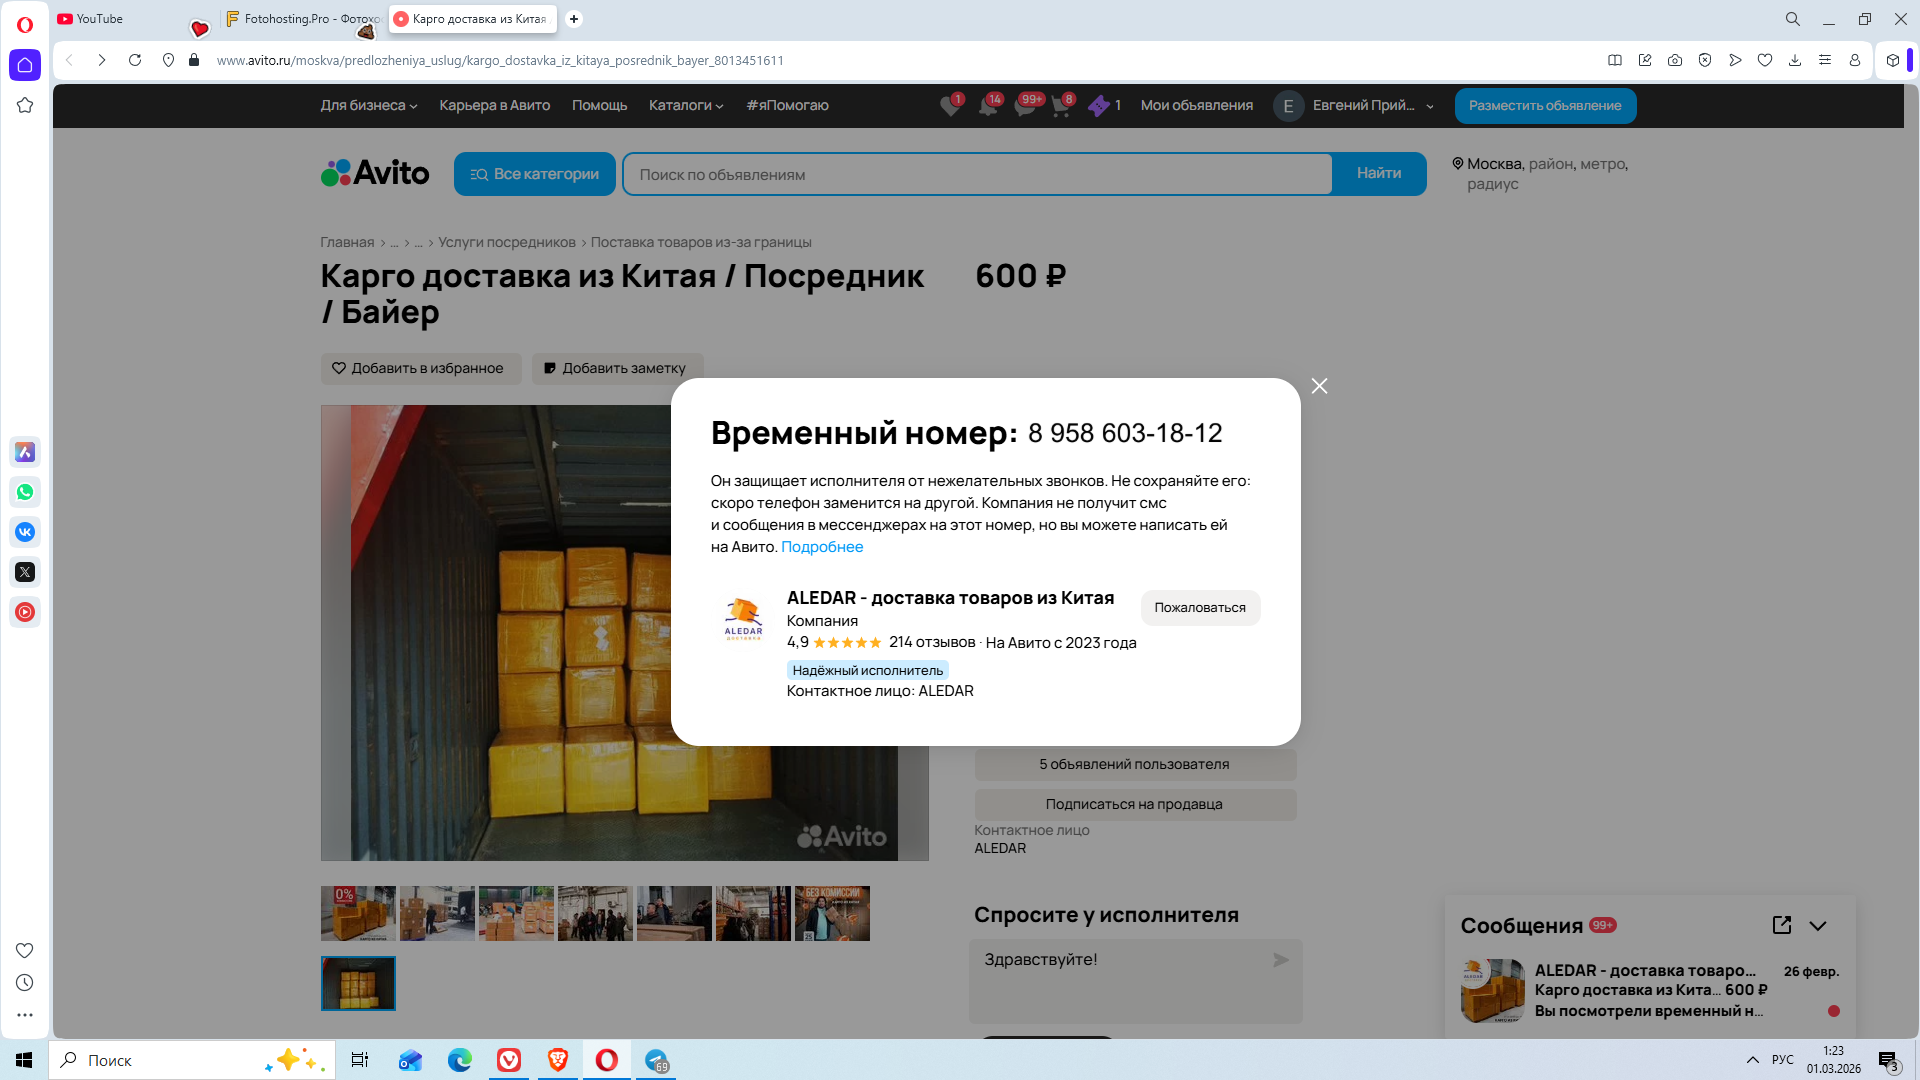
Task: Collapse the Сообщения panel chevron
Action: coord(1818,926)
